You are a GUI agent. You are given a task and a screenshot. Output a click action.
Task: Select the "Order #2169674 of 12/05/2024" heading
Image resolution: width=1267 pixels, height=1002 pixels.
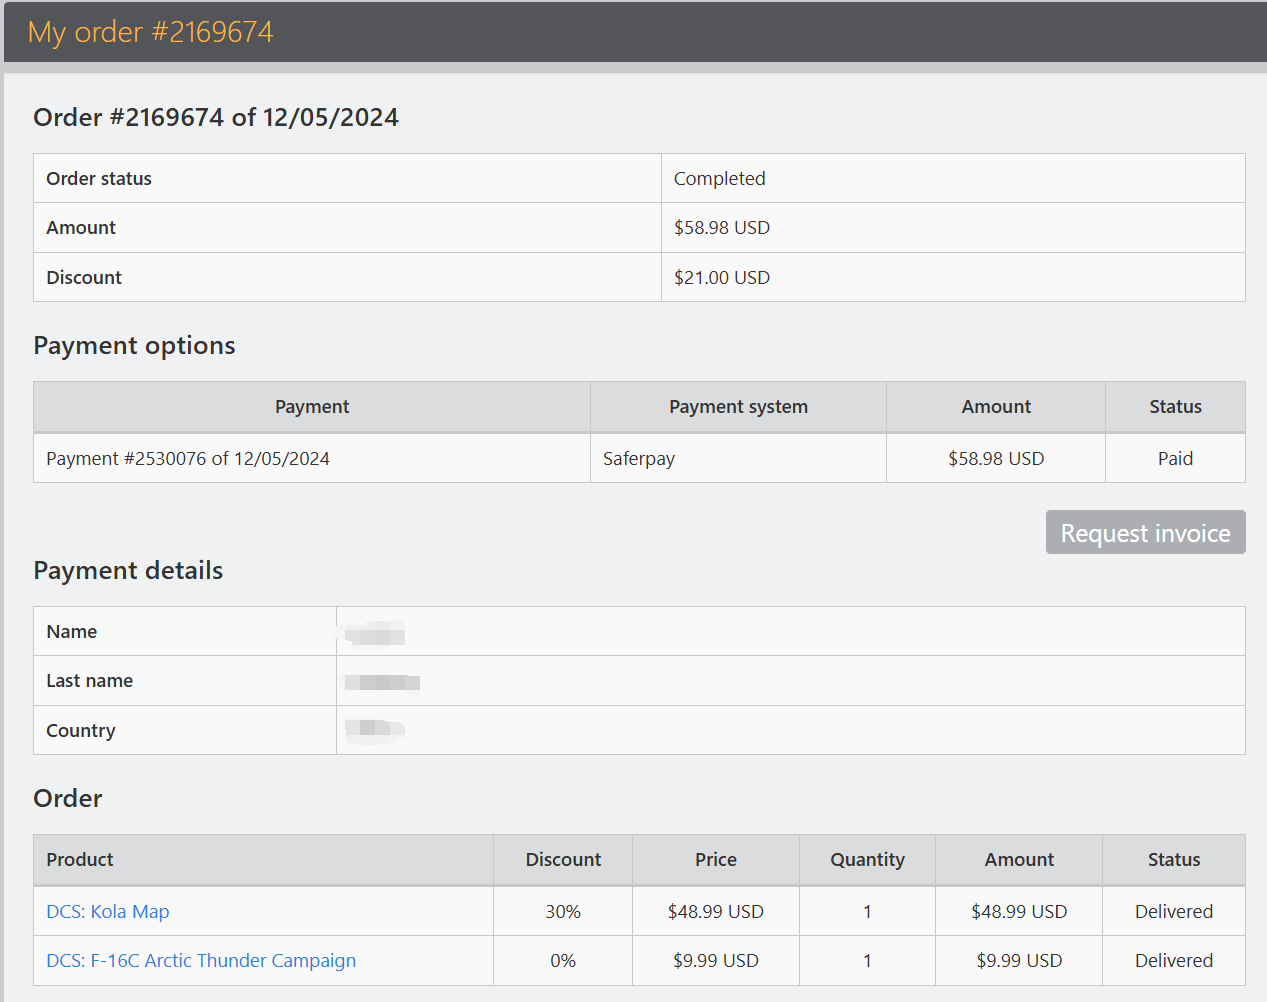pyautogui.click(x=216, y=117)
